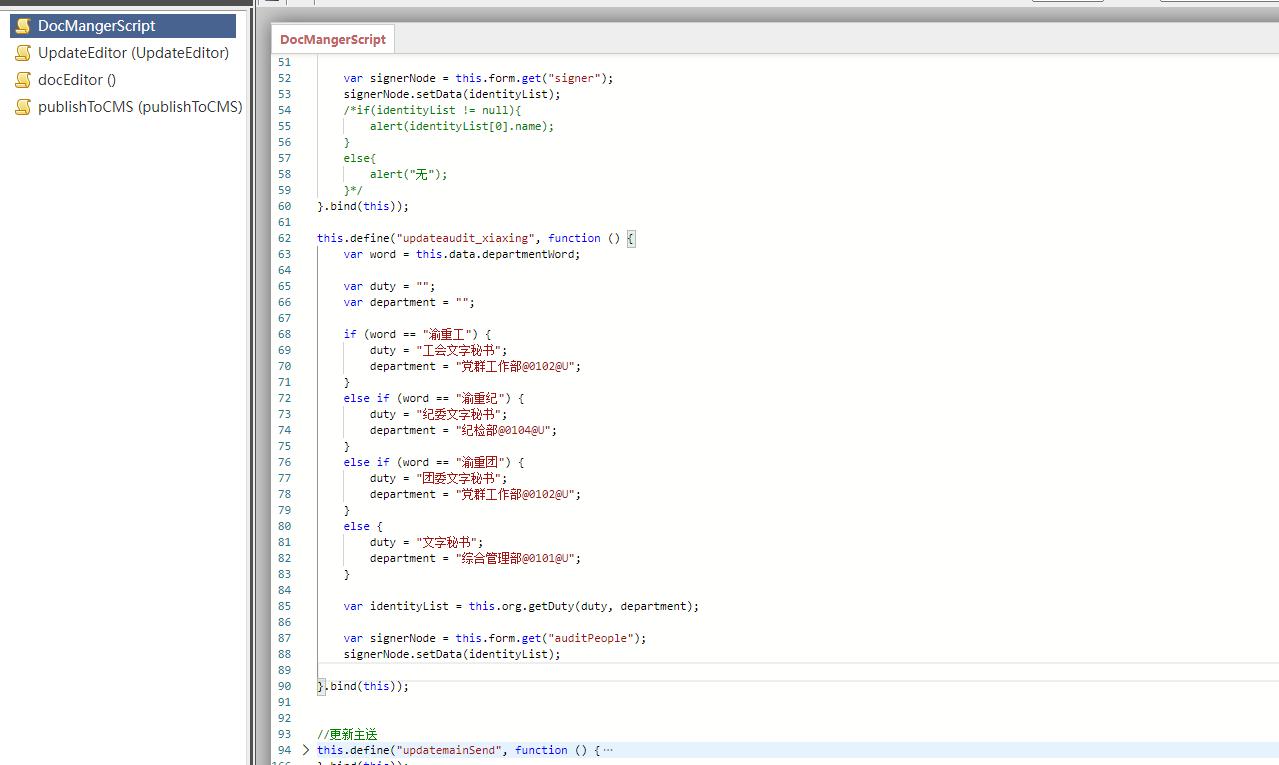This screenshot has width=1279, height=765.
Task: Open the docEditor () script
Action: (77, 80)
